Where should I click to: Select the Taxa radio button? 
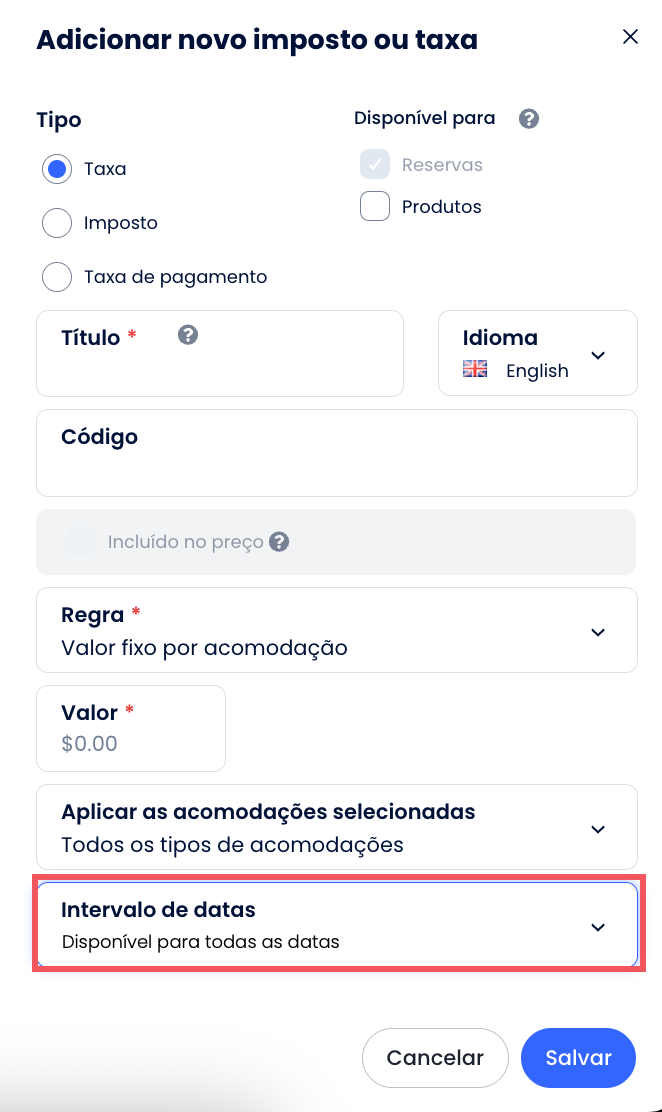pyautogui.click(x=57, y=169)
